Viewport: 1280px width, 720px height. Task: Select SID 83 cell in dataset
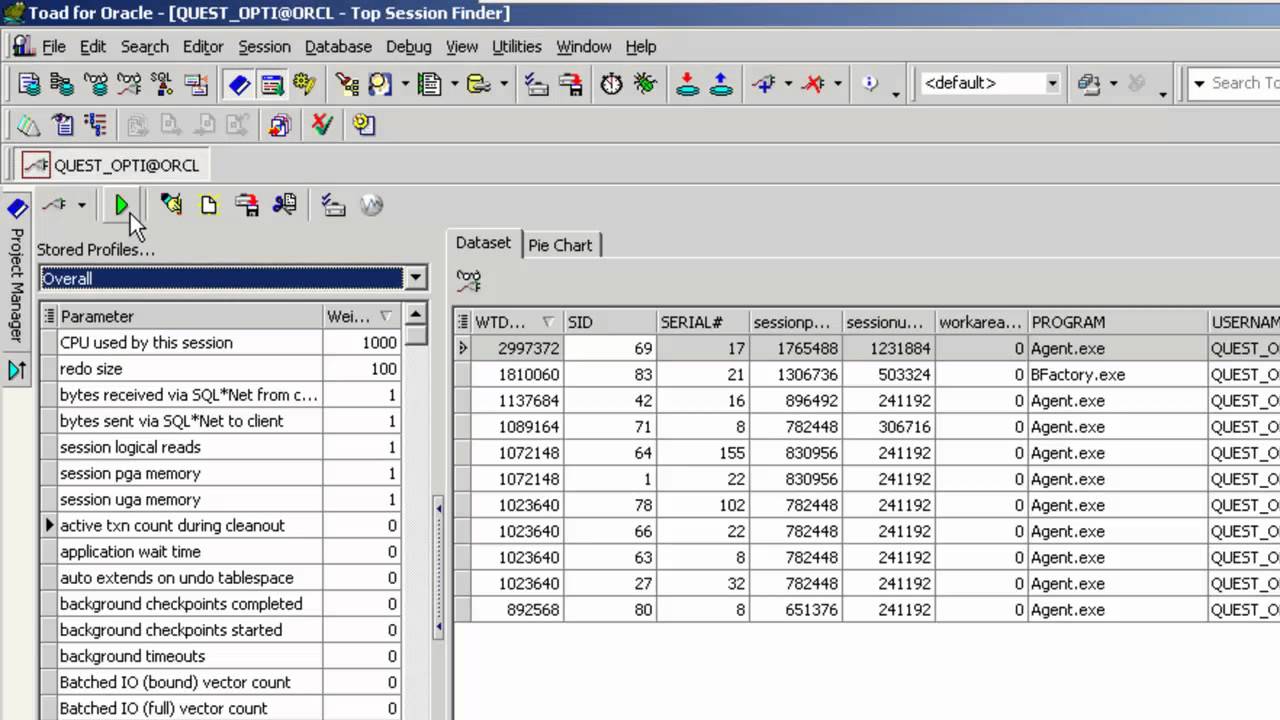point(610,374)
